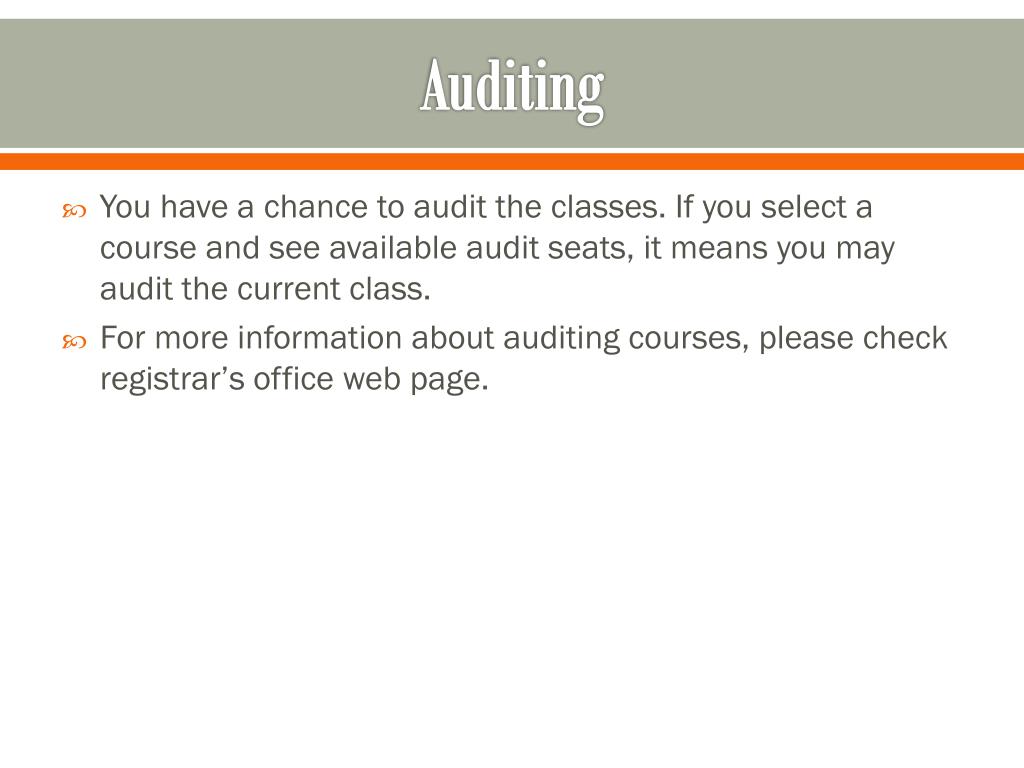This screenshot has height=768, width=1024.
Task: Click the word 'information' in the second bullet
Action: point(319,338)
